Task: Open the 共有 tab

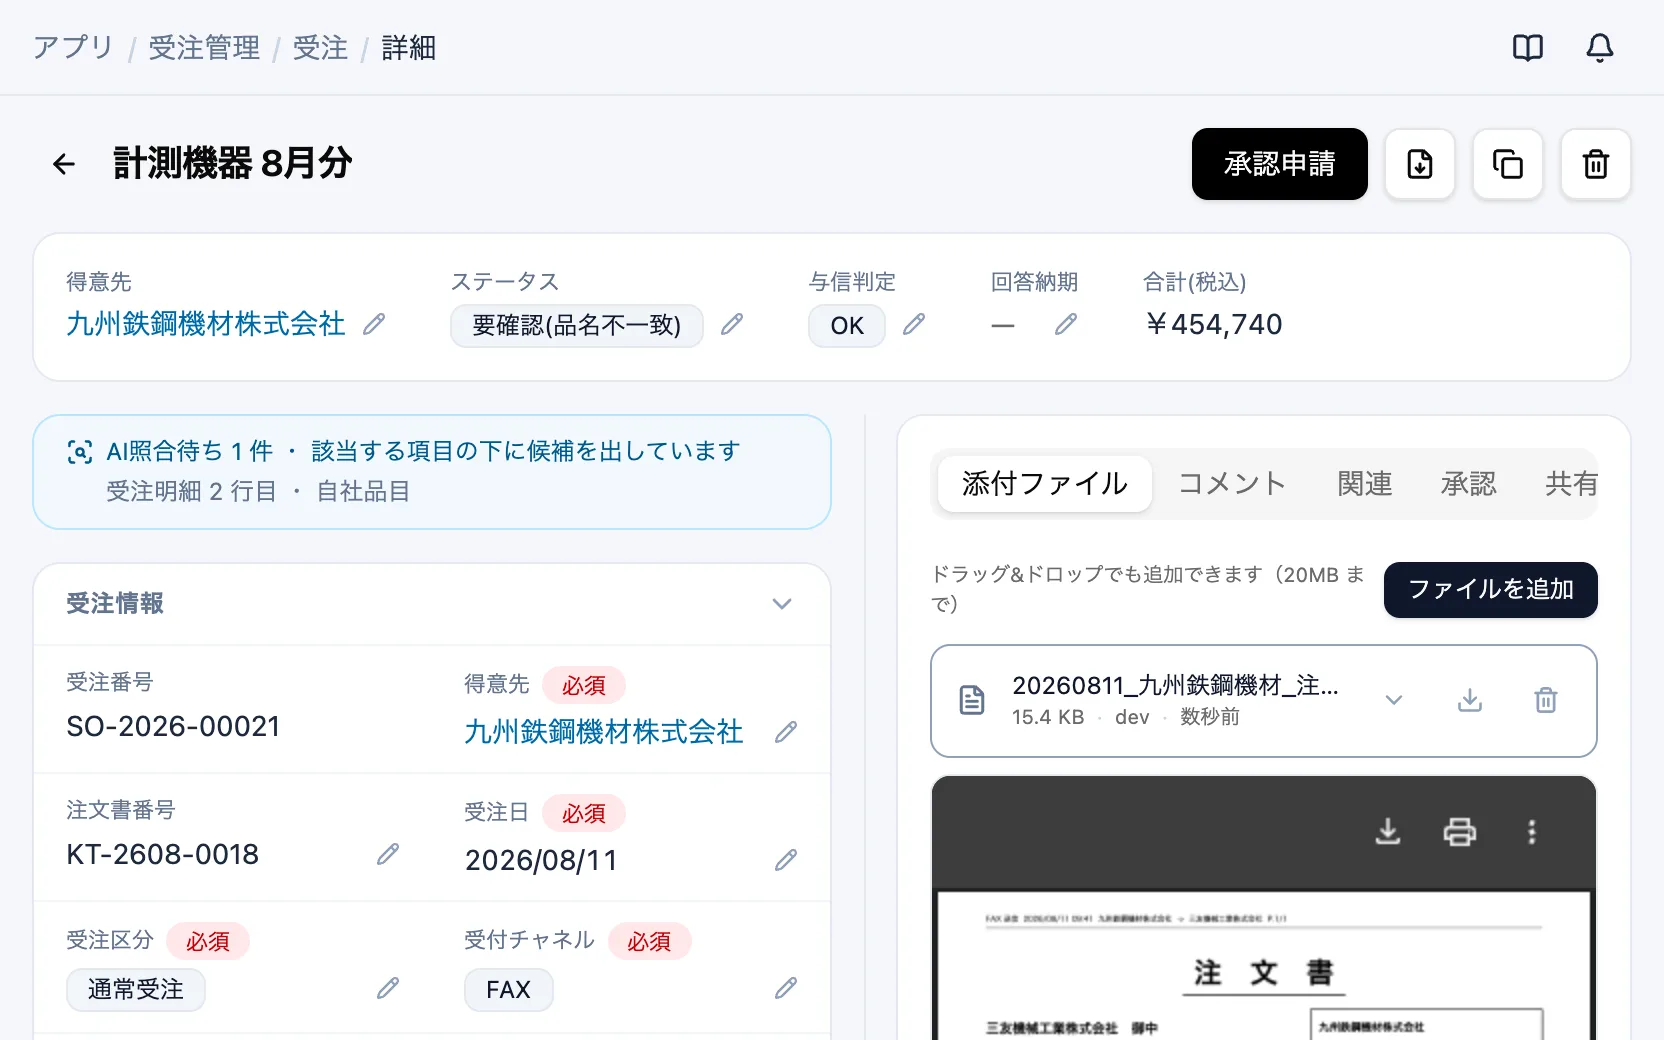Action: [1571, 484]
